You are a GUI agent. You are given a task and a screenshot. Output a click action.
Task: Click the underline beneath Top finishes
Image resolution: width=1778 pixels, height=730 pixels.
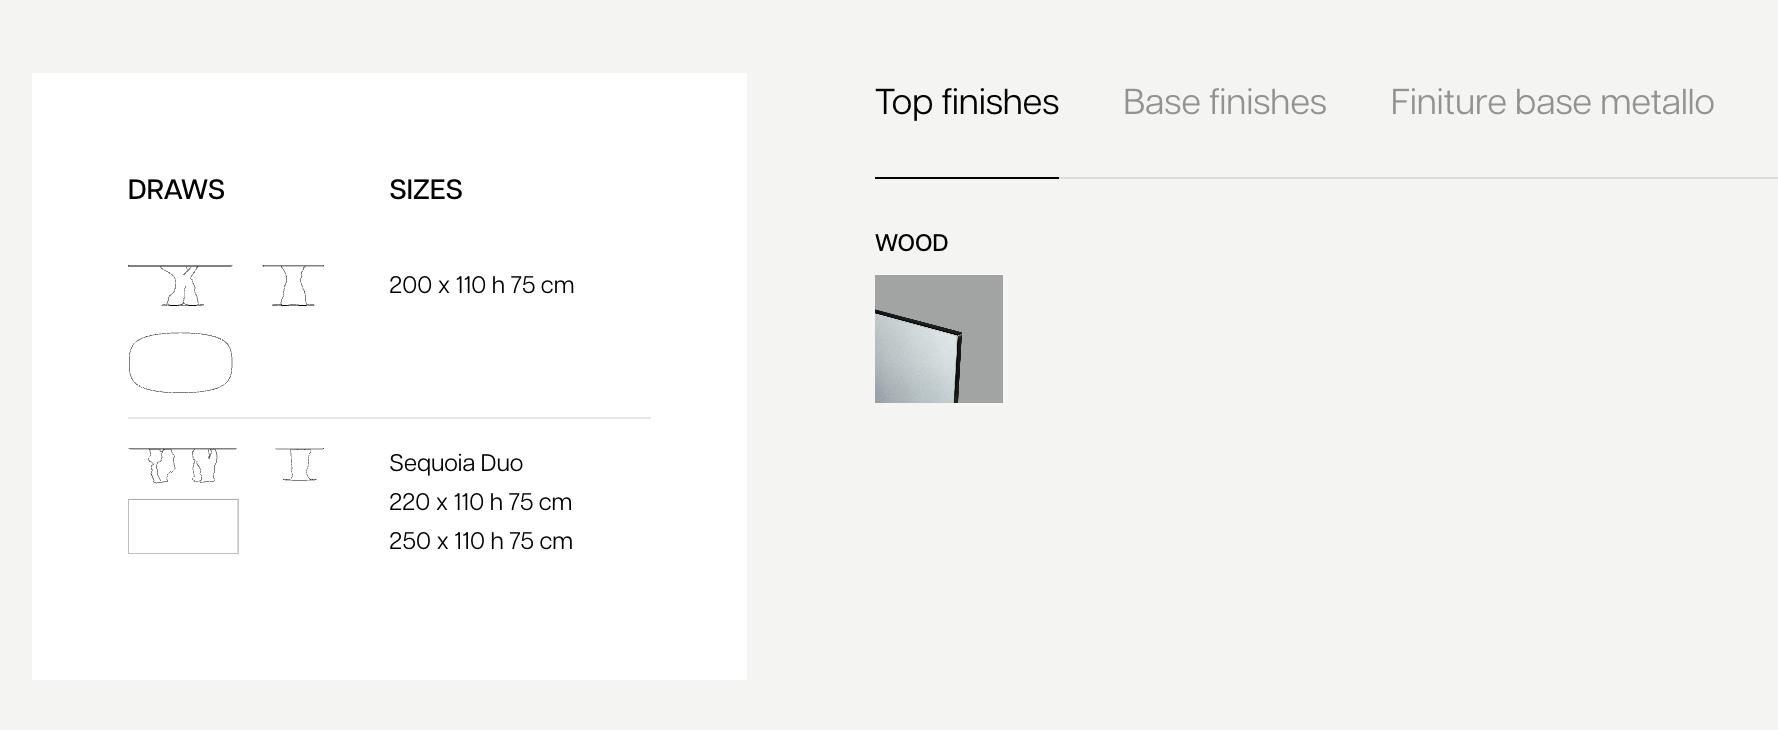[966, 178]
